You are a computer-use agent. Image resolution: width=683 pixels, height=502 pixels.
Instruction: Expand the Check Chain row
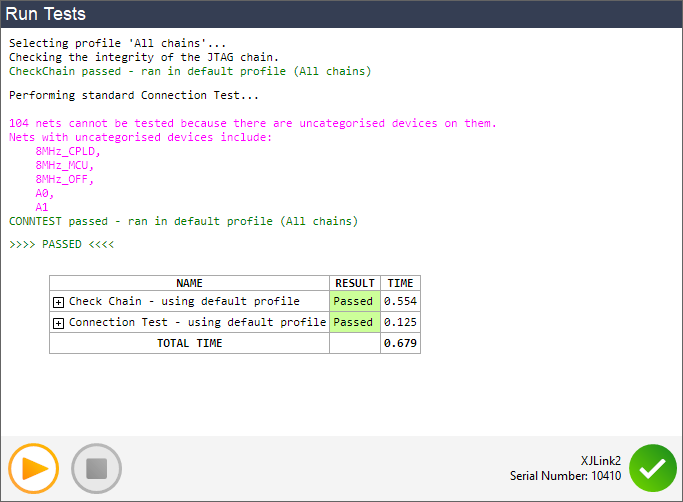tap(58, 302)
